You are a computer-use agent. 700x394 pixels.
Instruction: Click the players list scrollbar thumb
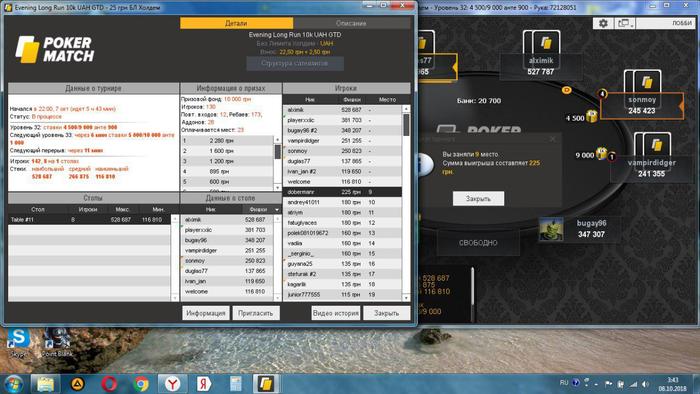point(406,125)
